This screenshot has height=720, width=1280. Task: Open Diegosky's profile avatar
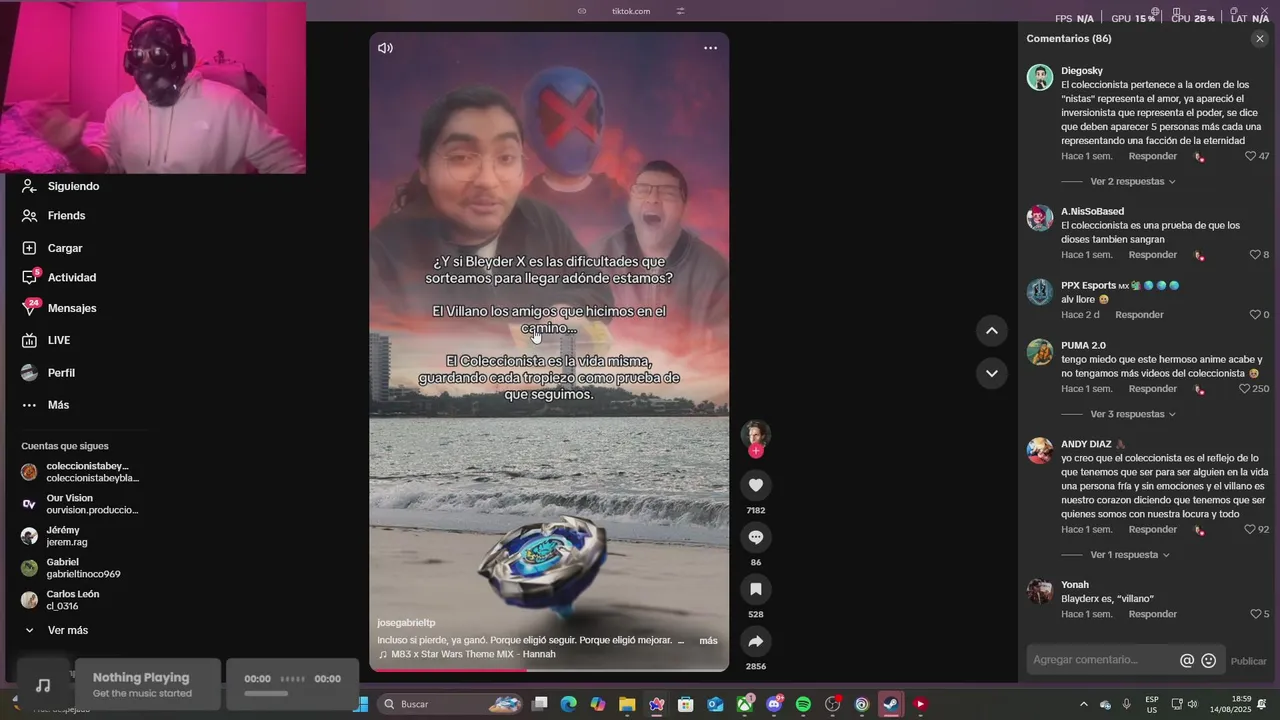point(1040,78)
